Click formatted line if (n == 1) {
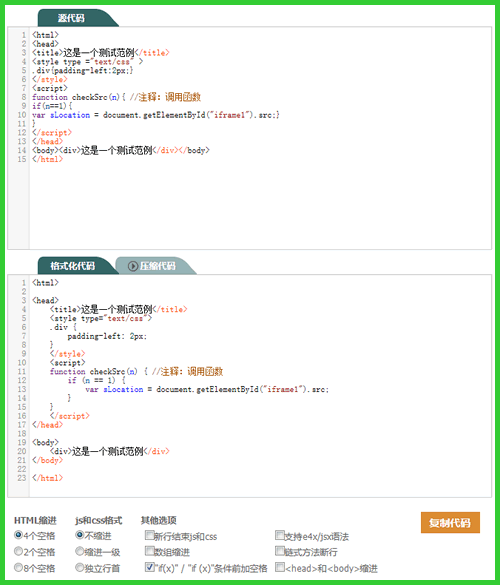The image size is (500, 585). click(97, 381)
